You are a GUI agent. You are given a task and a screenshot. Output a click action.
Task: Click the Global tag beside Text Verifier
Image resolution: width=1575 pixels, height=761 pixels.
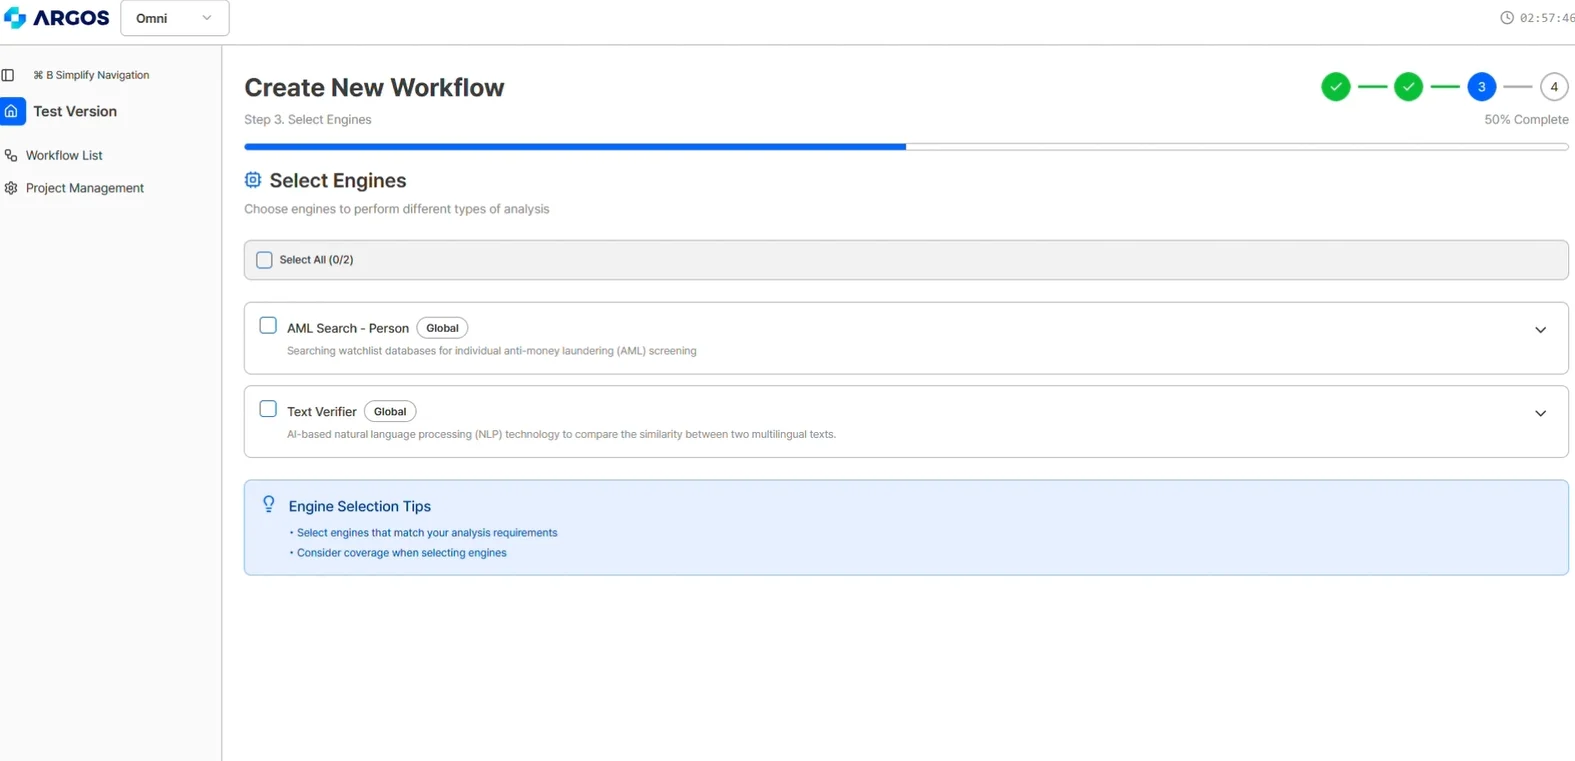point(390,412)
